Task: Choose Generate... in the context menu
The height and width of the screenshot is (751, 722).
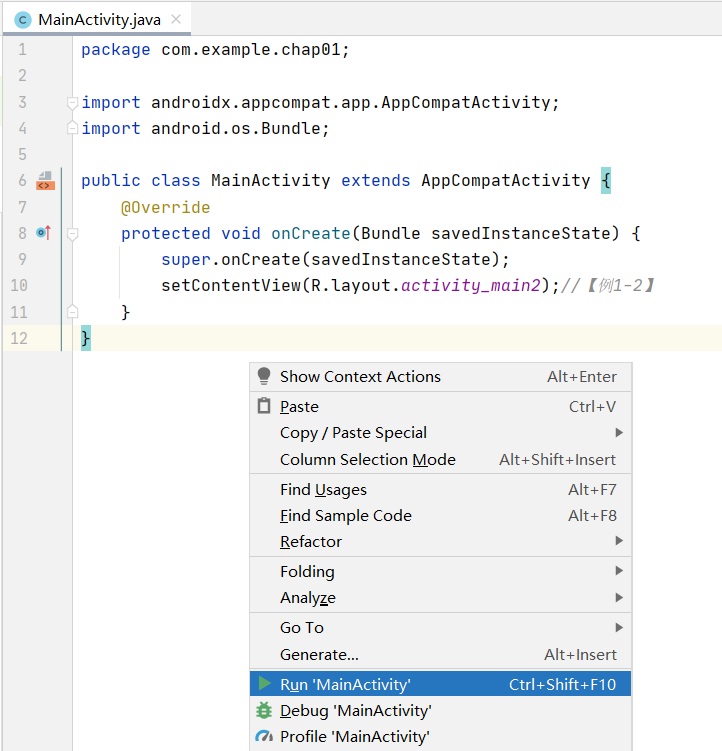Action: pos(319,654)
